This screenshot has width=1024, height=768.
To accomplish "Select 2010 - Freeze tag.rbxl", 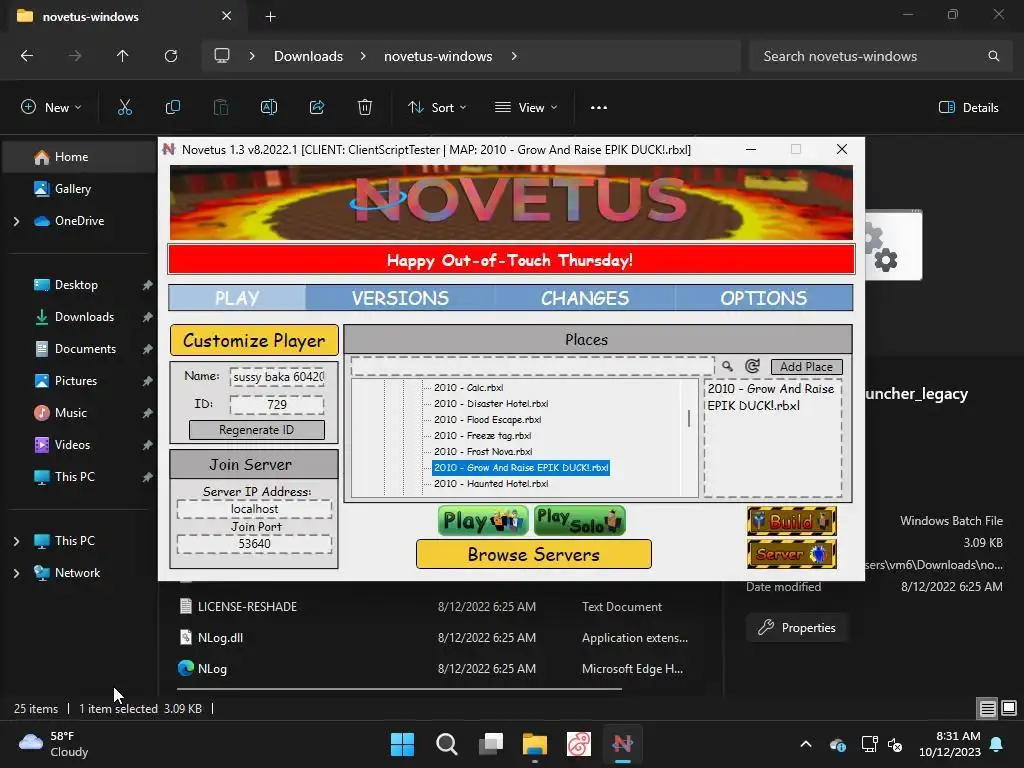I will coord(482,436).
